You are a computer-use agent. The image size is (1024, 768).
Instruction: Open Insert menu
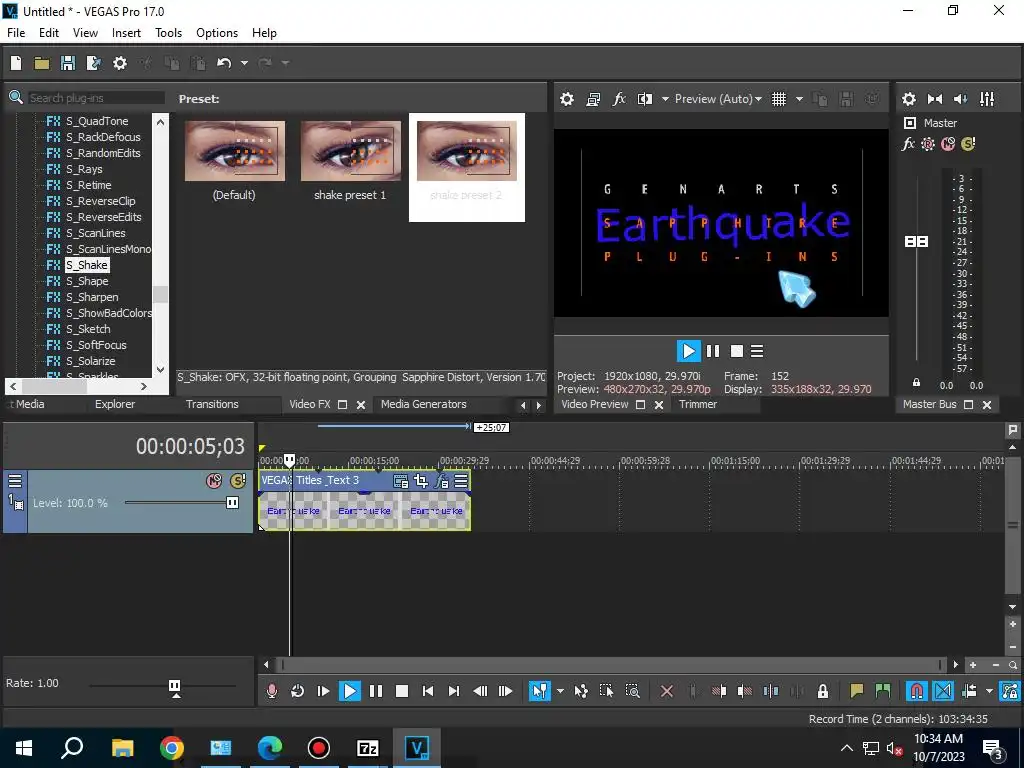click(126, 33)
